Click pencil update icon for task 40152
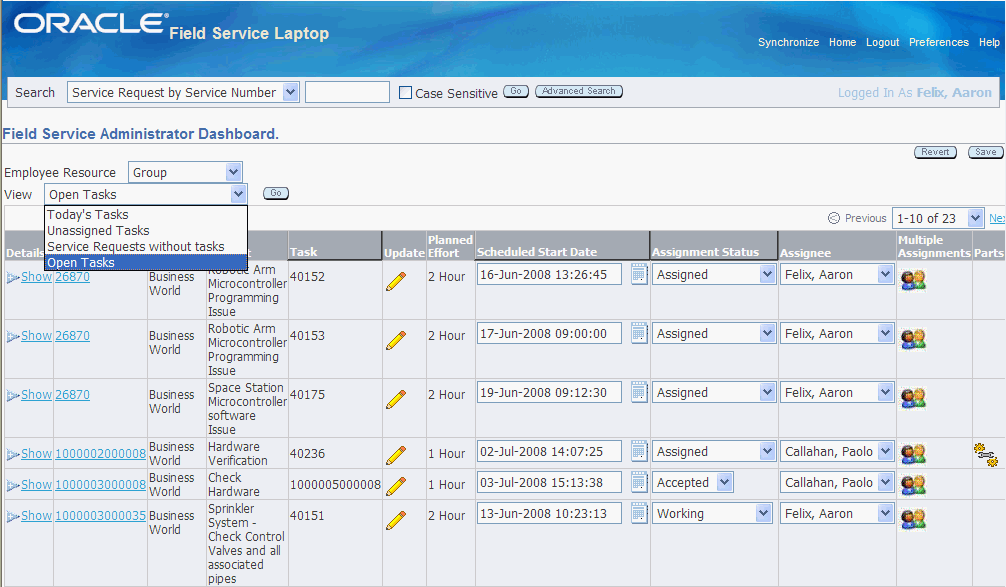 (x=396, y=281)
